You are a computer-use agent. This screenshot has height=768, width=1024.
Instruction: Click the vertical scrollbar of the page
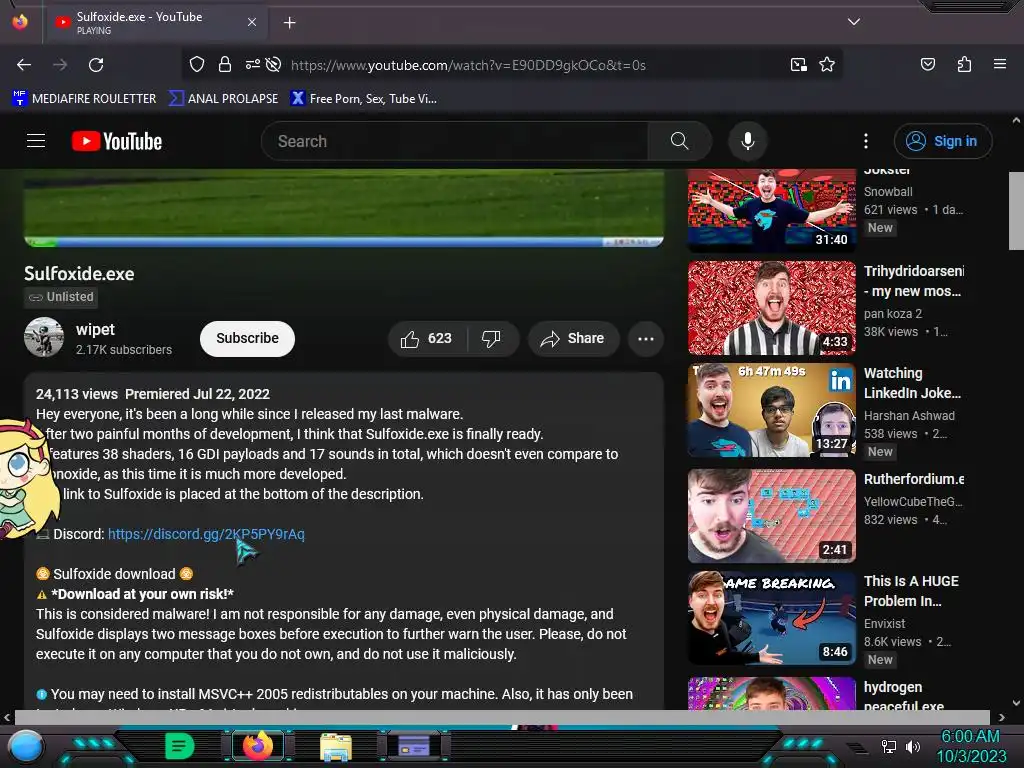[x=1016, y=210]
